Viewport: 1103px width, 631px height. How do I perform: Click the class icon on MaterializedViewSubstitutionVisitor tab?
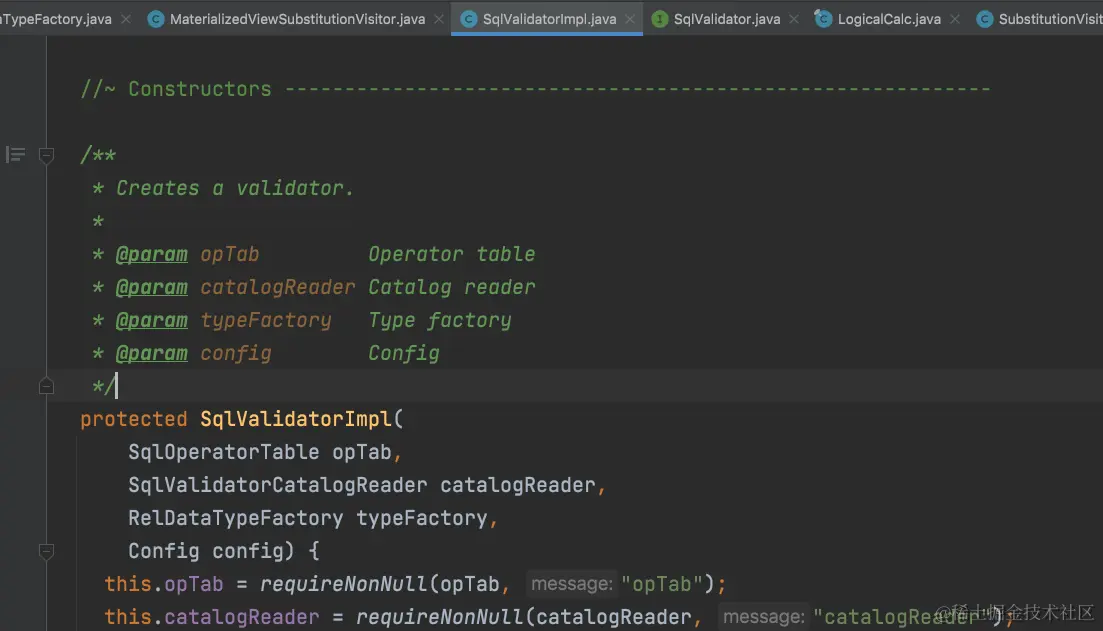[156, 19]
